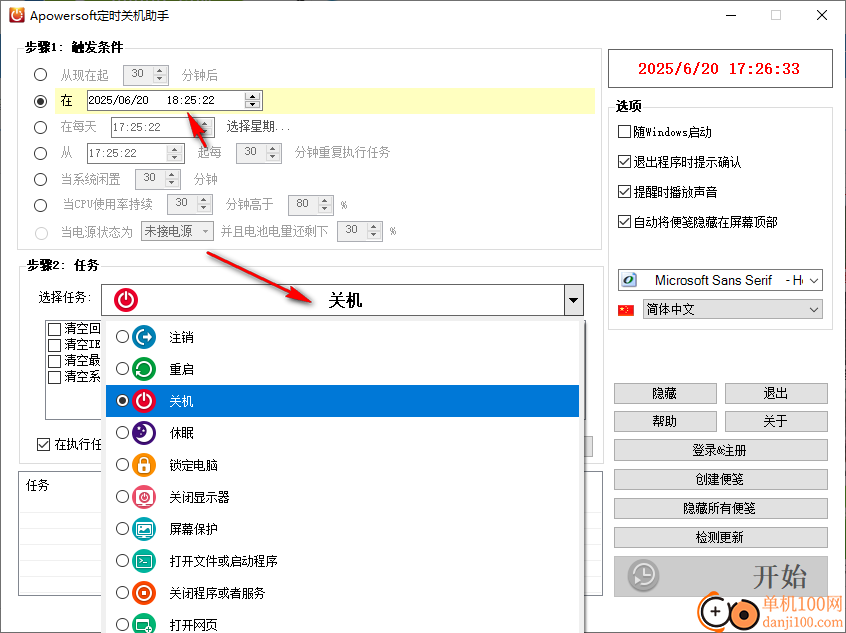The height and width of the screenshot is (633, 846).
Task: Select the 当CPU使用率持续 radio button
Action: click(x=40, y=205)
